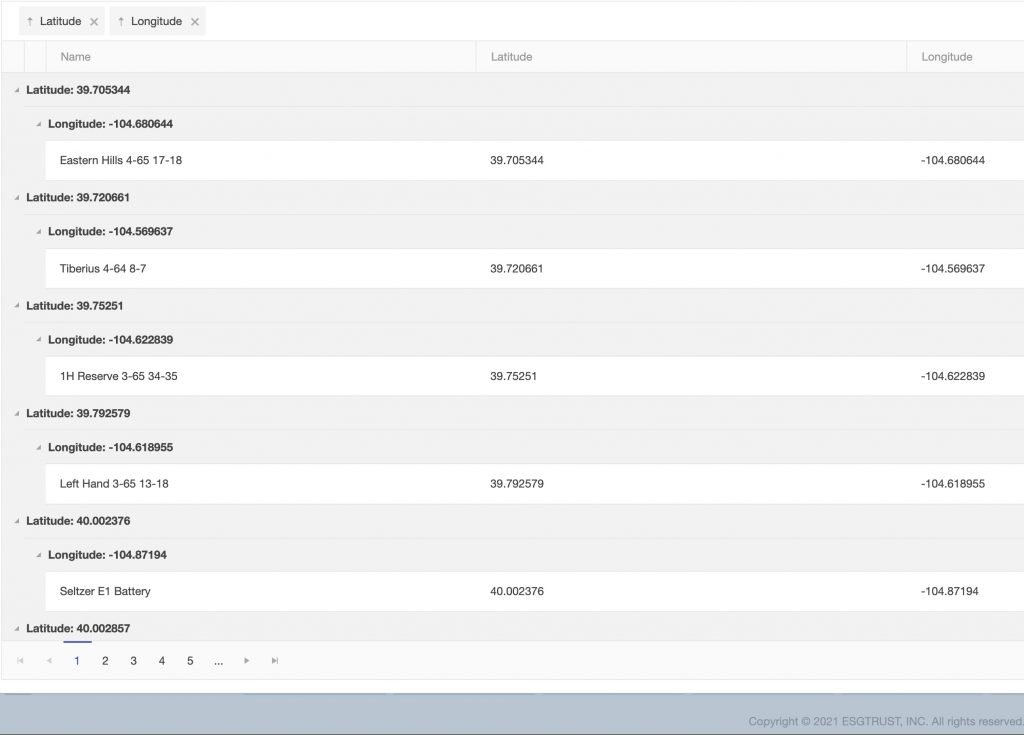1024x735 pixels.
Task: Go to next page in pager
Action: 247,661
